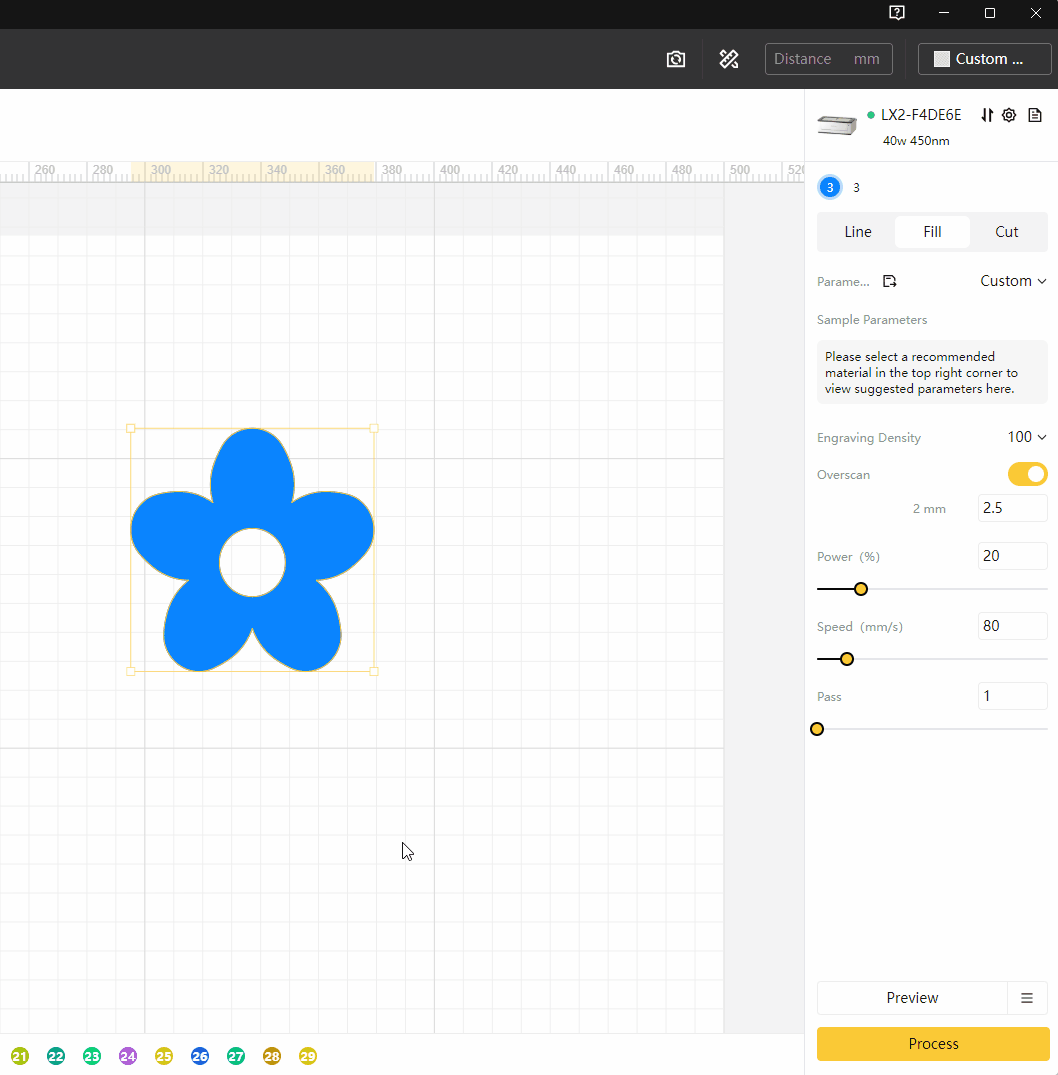Click the Sample Parameters label
1058x1075 pixels.
click(x=871, y=319)
